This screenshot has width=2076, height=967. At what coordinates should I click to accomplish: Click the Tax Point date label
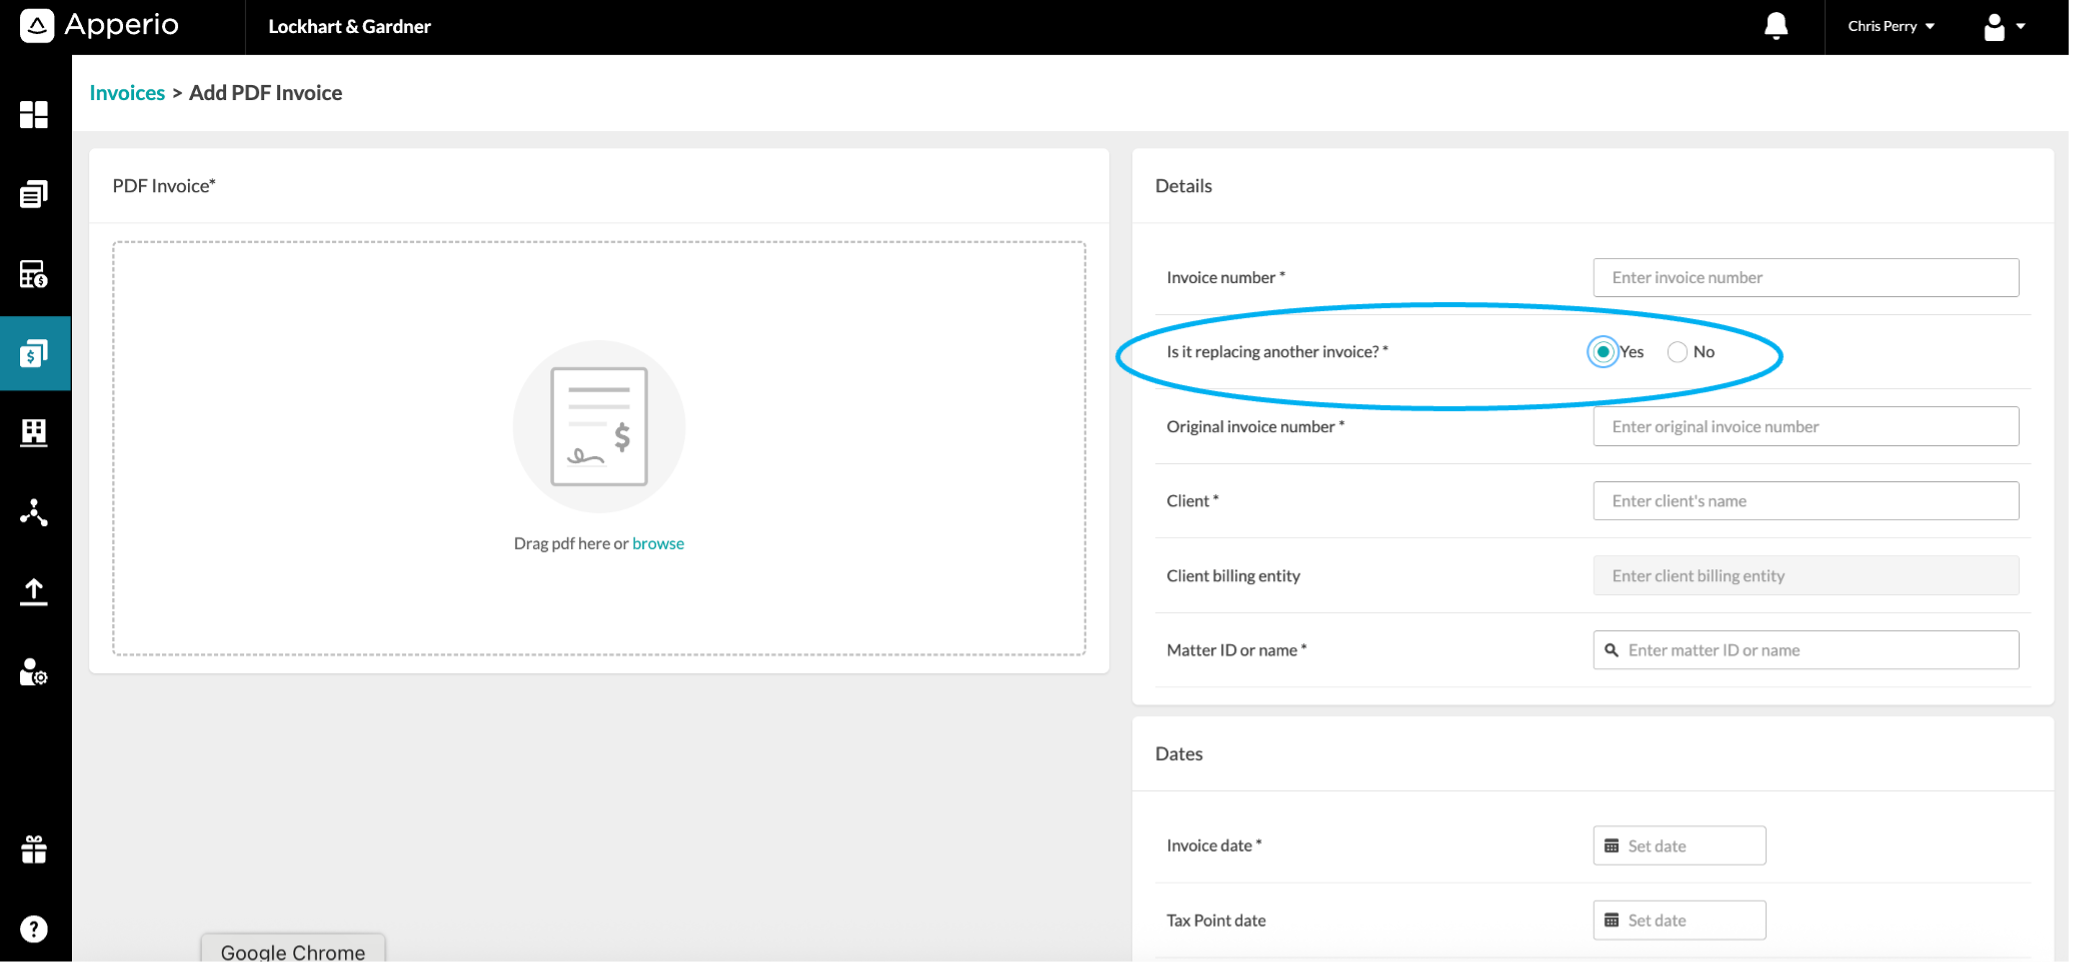1216,920
